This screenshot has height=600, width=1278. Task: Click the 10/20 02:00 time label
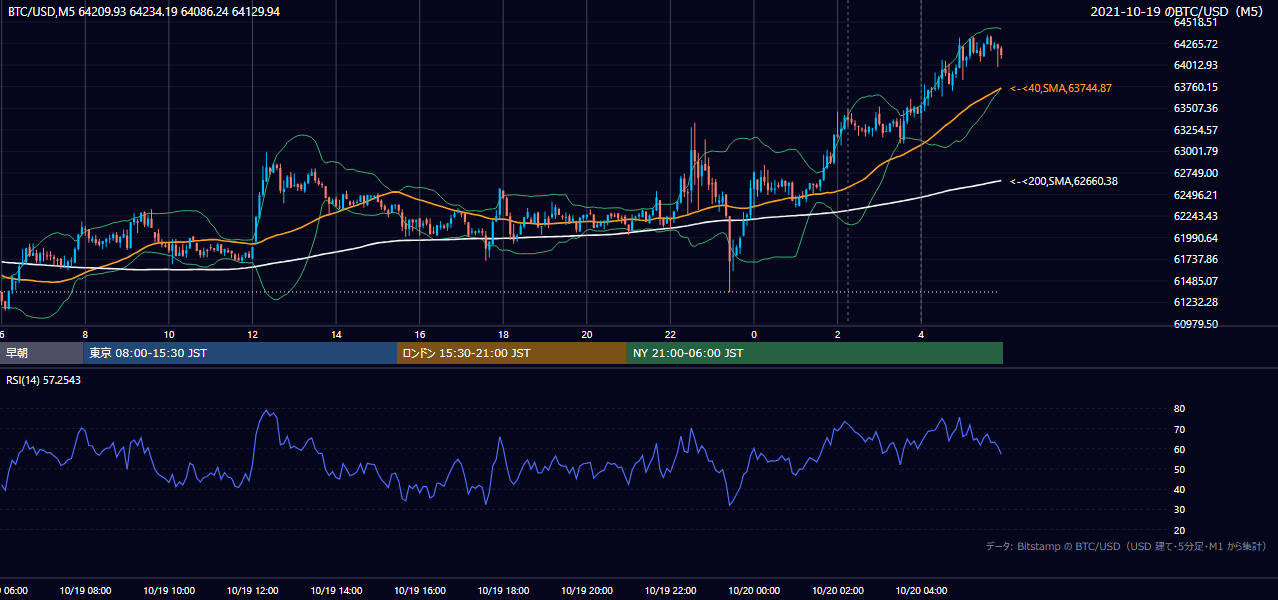point(838,591)
